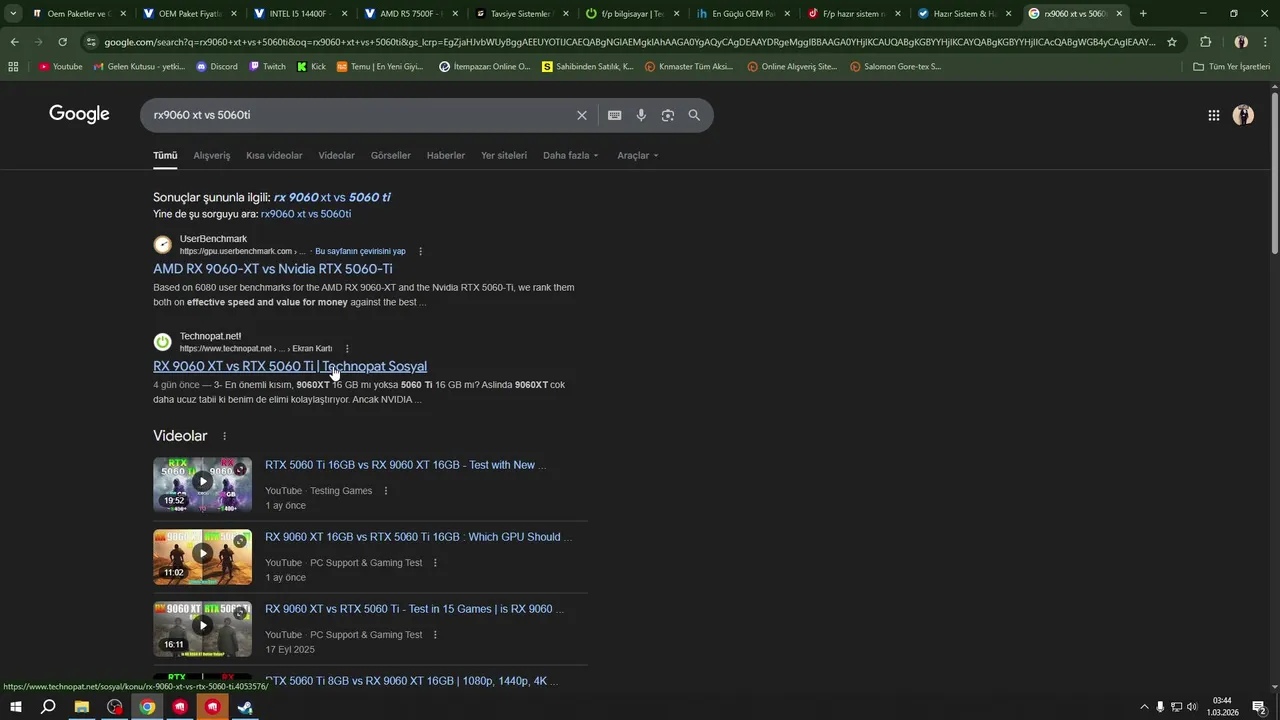Open the Google account profile picture
Image resolution: width=1280 pixels, height=720 pixels.
point(1243,115)
